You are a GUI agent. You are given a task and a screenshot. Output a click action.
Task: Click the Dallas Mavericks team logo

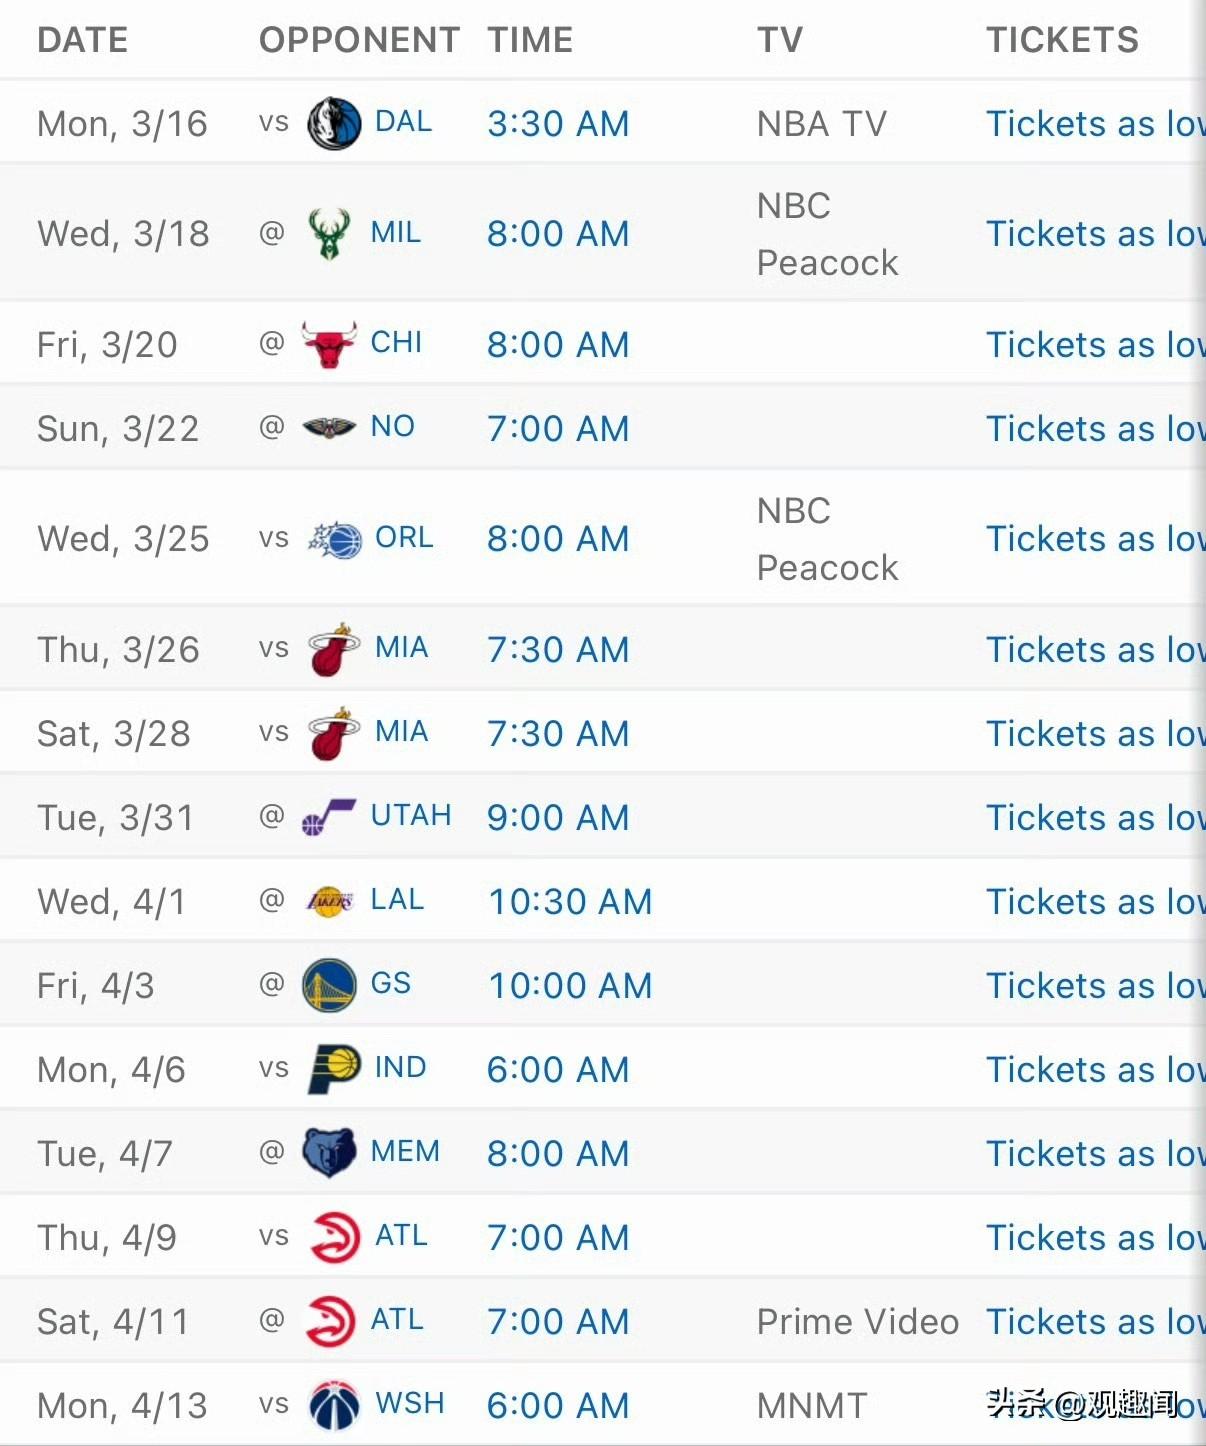click(x=334, y=124)
